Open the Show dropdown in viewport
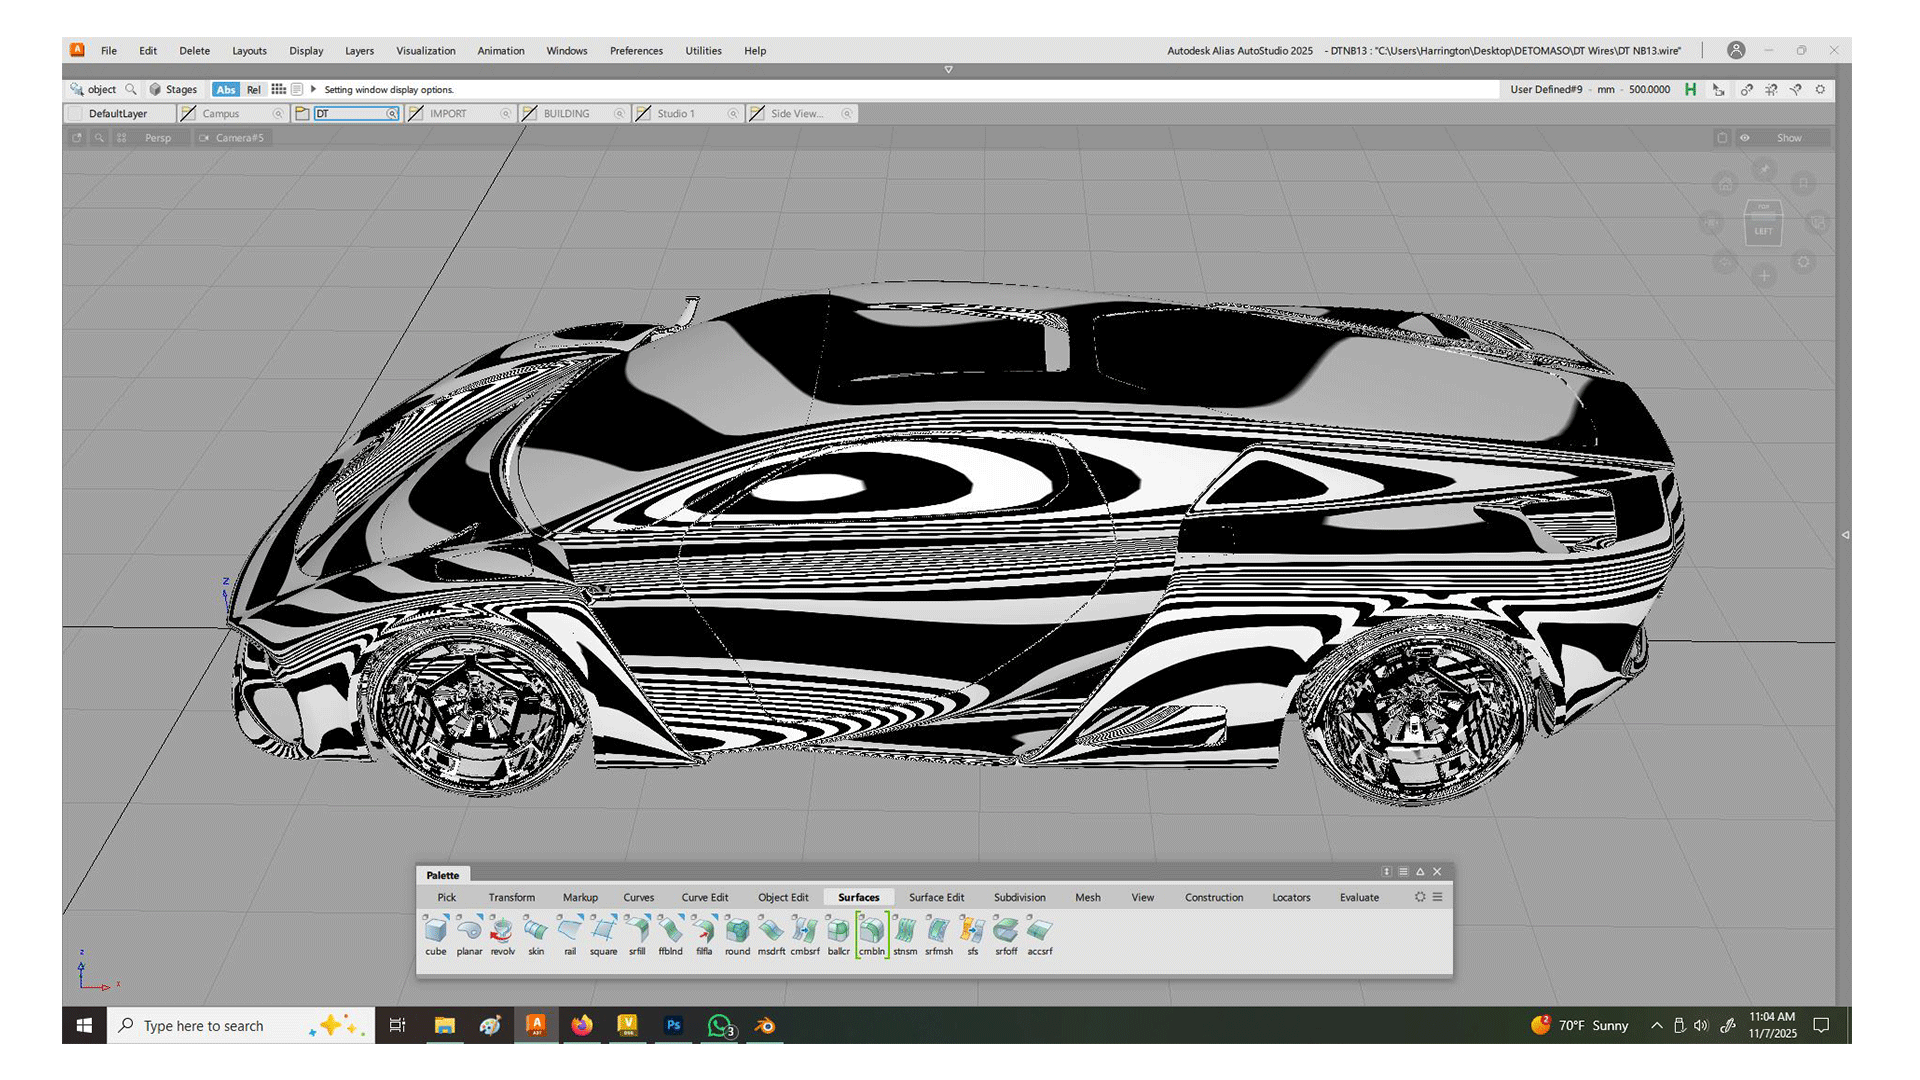This screenshot has width=1920, height=1080. click(x=1788, y=138)
